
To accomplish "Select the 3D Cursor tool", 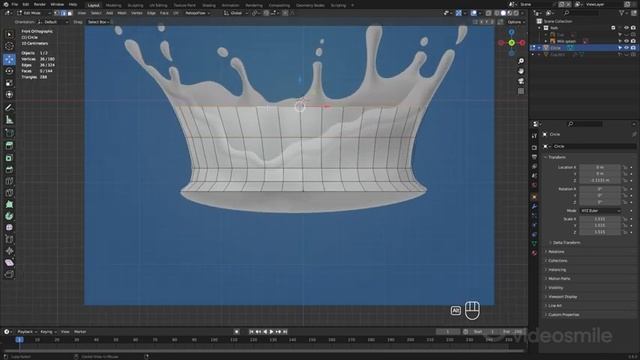I will (x=9, y=46).
